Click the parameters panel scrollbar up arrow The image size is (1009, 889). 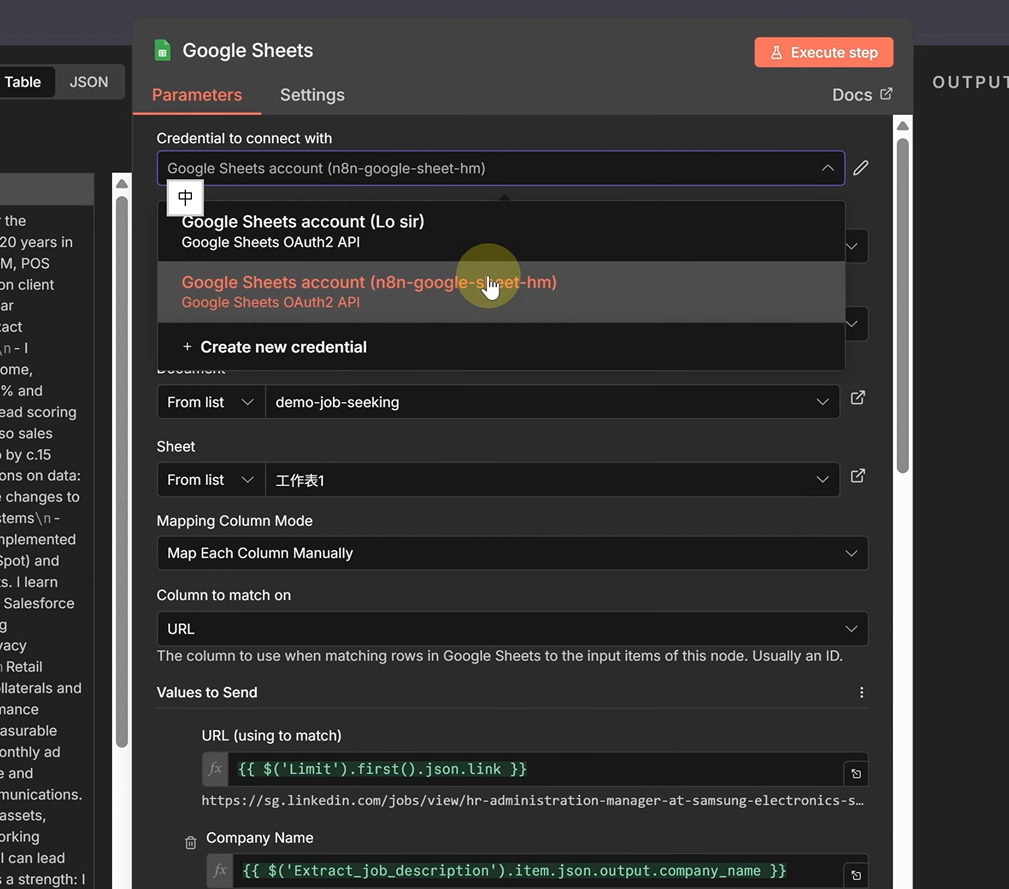(x=902, y=126)
